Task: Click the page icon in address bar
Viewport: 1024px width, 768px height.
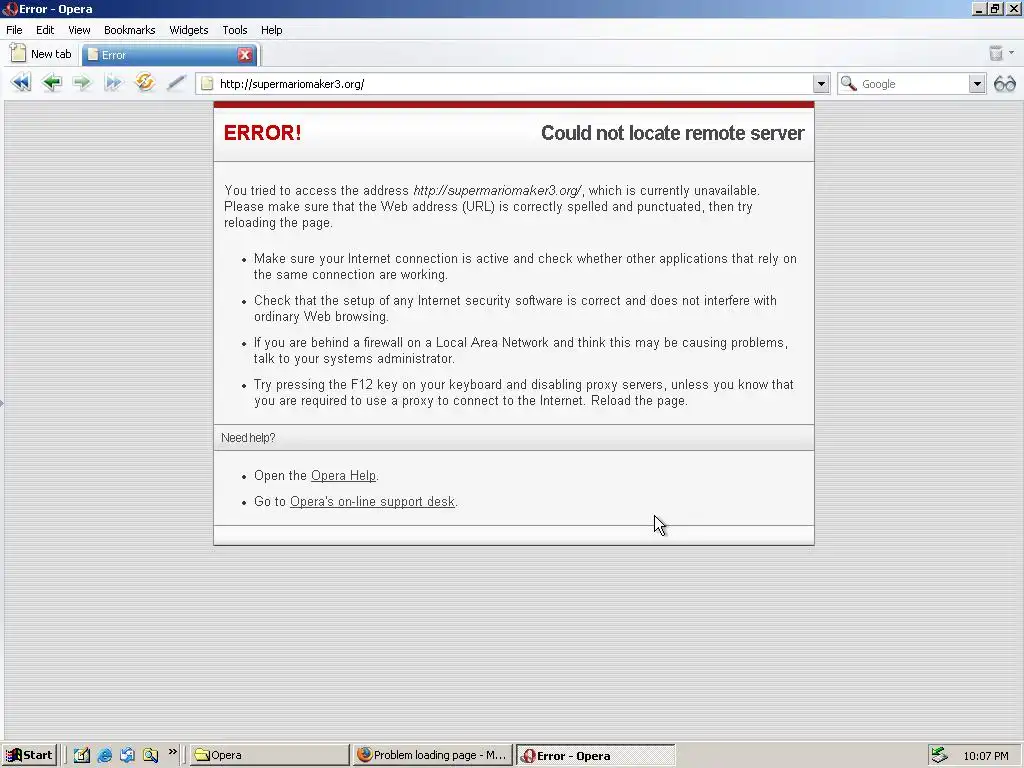Action: [207, 84]
